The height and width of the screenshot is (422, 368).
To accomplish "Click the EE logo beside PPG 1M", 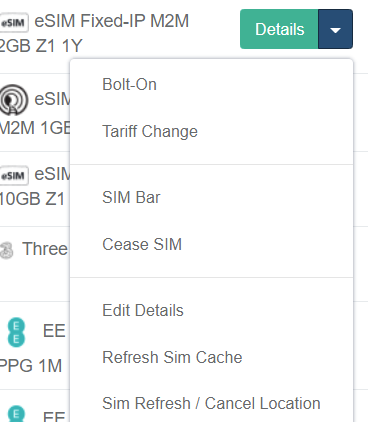I will tap(16, 332).
